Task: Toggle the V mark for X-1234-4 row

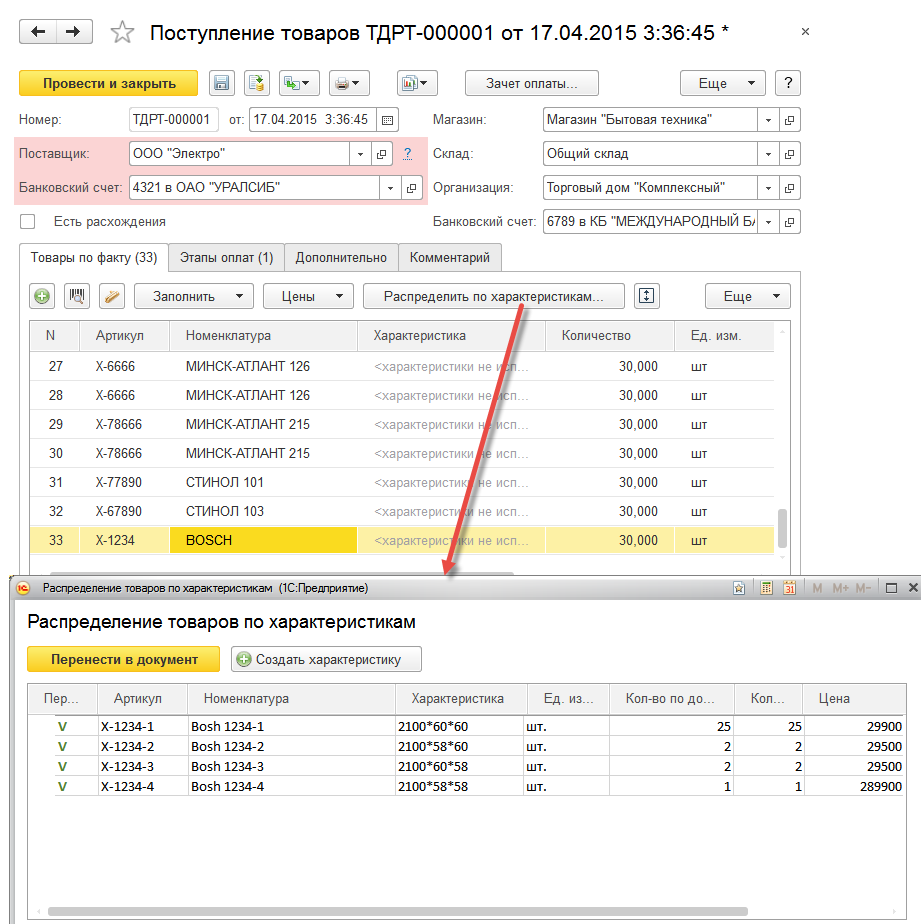Action: (x=62, y=787)
